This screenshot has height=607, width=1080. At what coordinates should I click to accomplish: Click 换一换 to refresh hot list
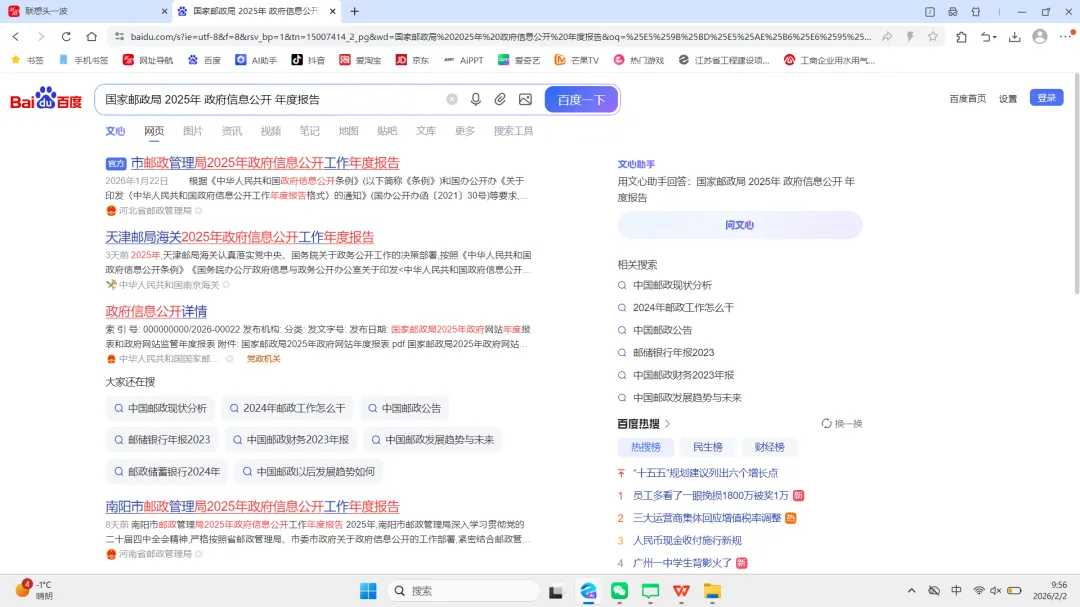pyautogui.click(x=842, y=424)
